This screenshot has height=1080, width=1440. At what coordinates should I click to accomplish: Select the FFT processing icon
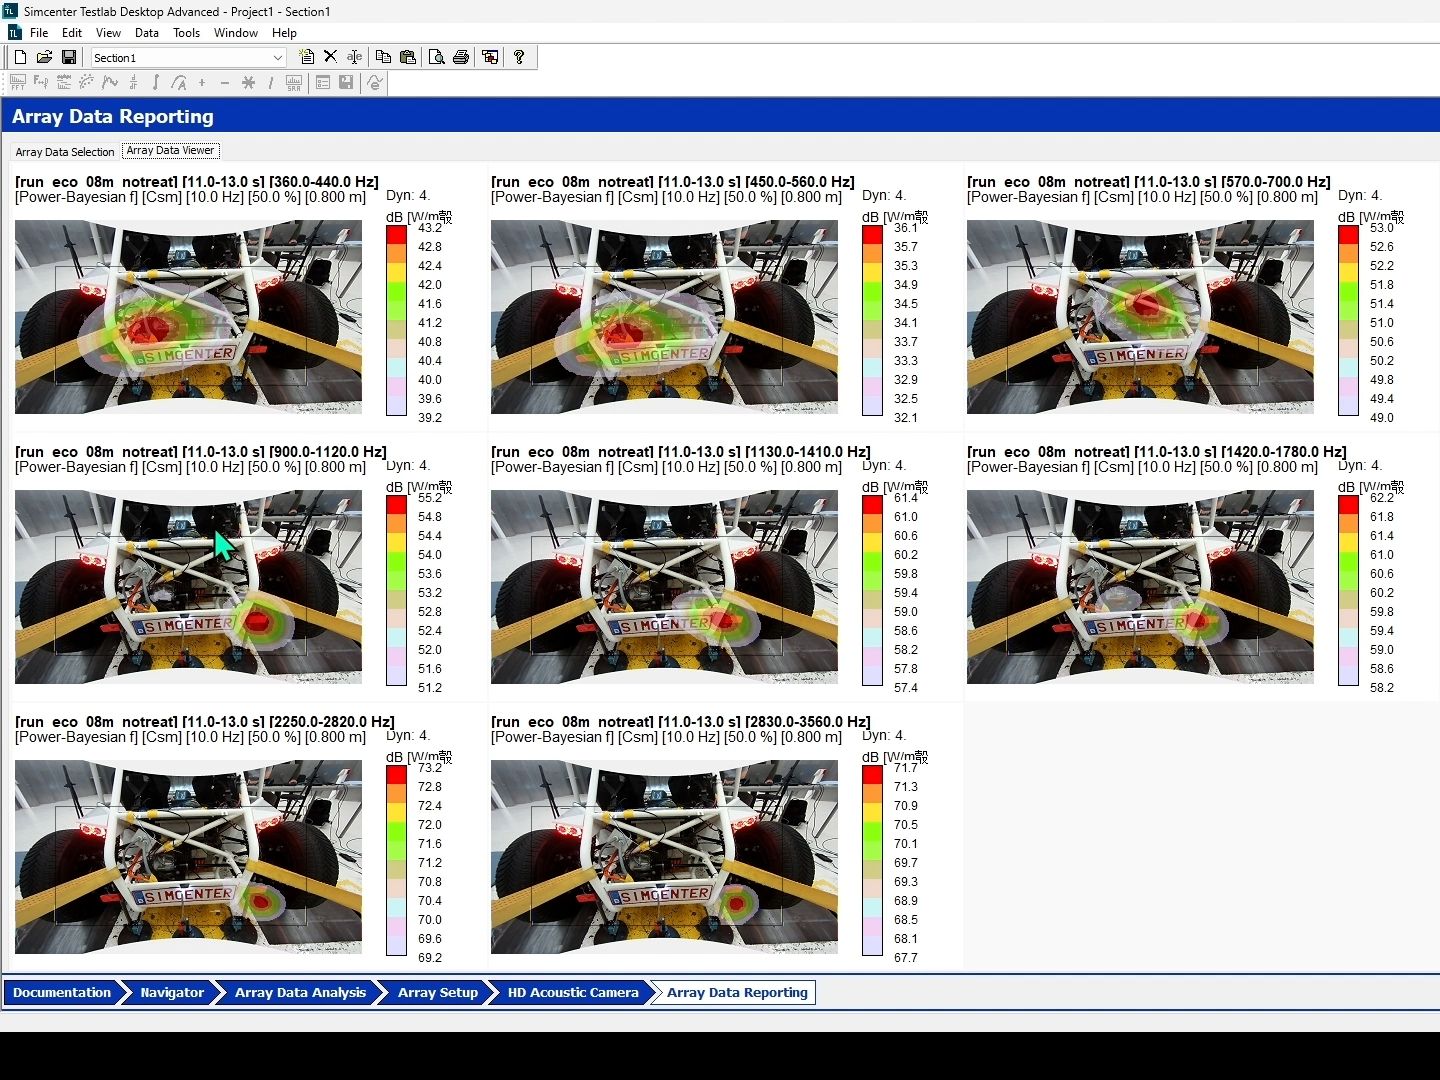point(18,83)
